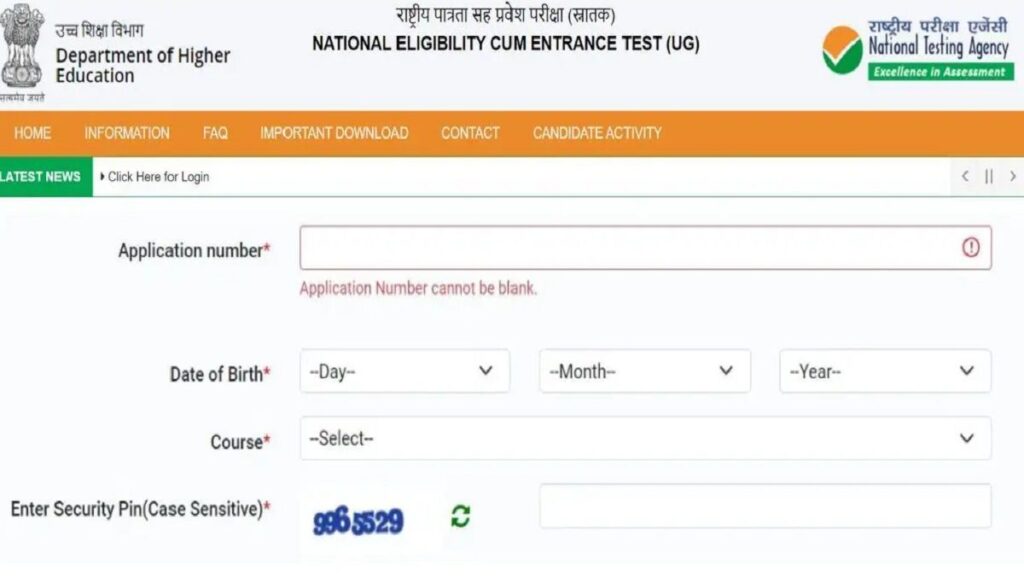Open the FAQ menu item

(x=215, y=133)
